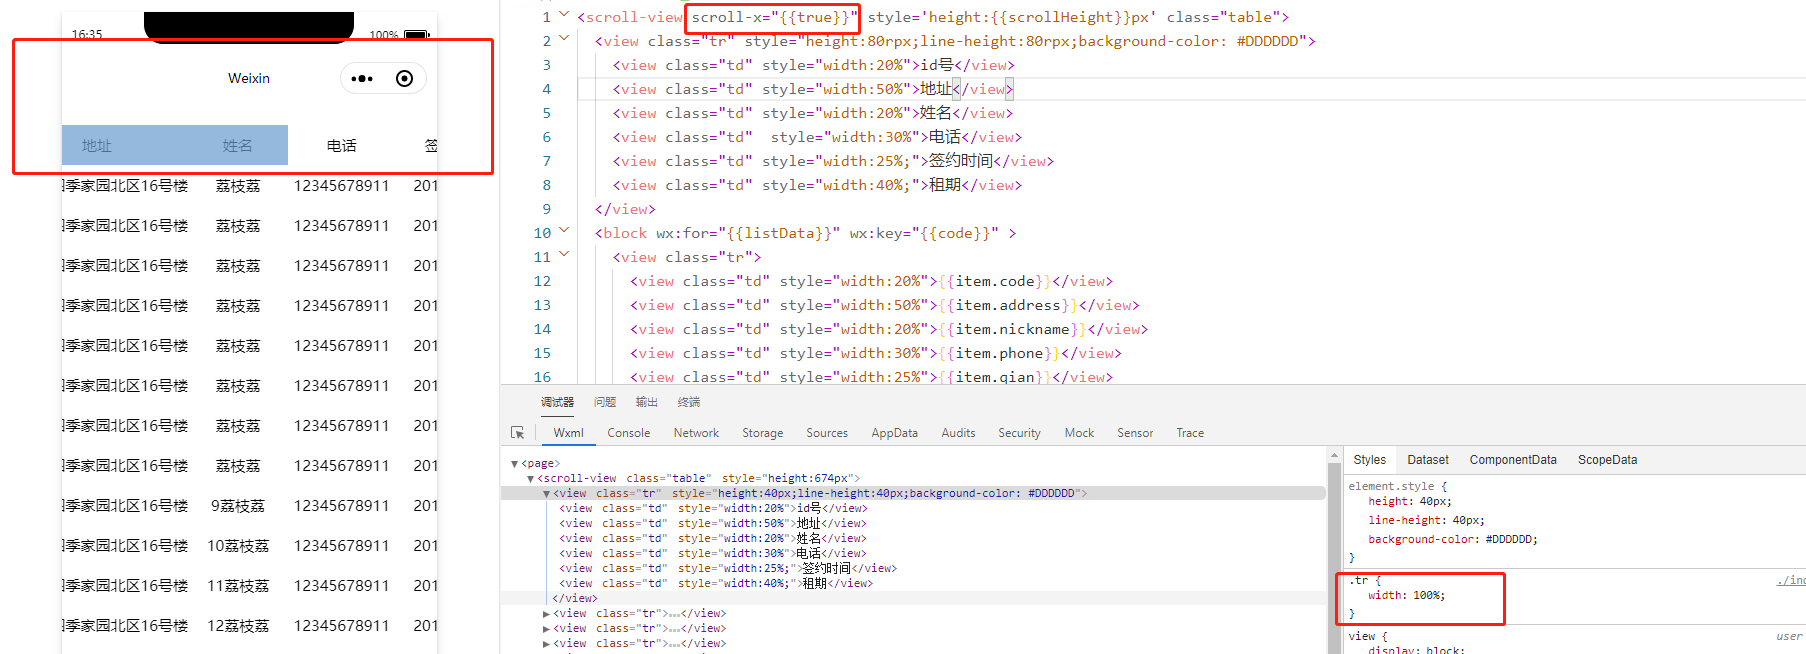Select the Styles sidebar tab
The width and height of the screenshot is (1806, 654).
(x=1369, y=460)
